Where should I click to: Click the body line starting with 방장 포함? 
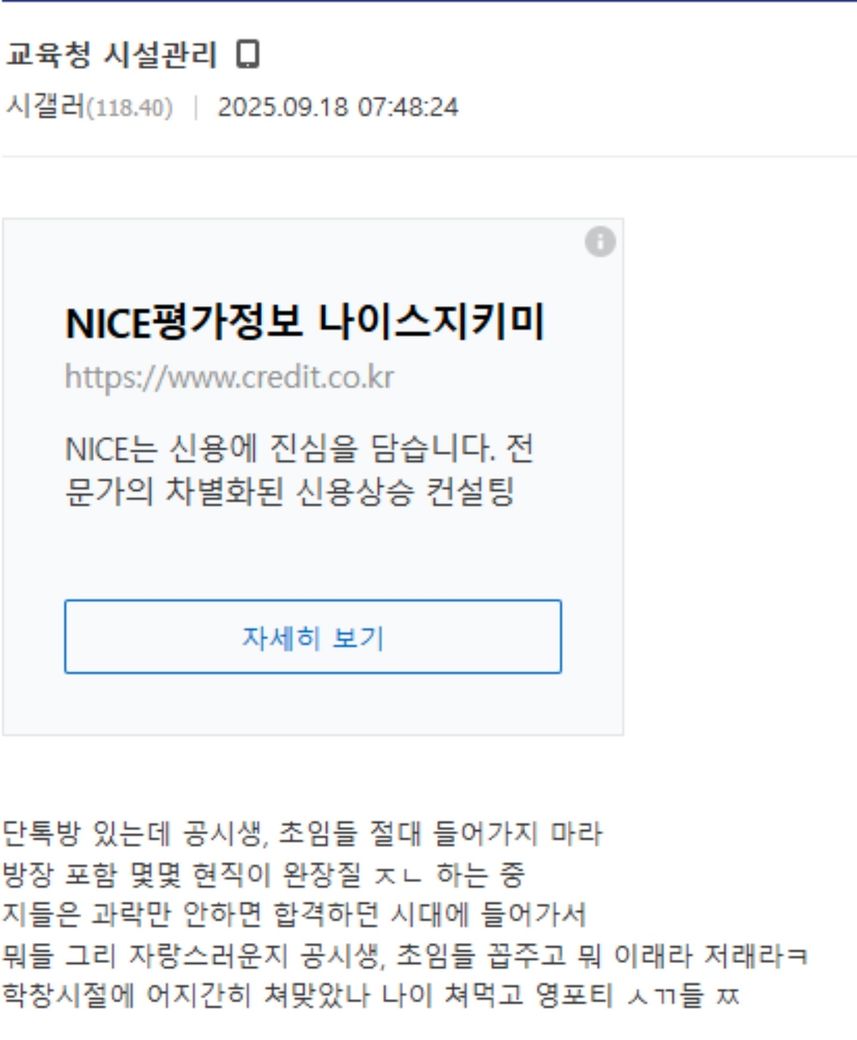click(x=263, y=874)
